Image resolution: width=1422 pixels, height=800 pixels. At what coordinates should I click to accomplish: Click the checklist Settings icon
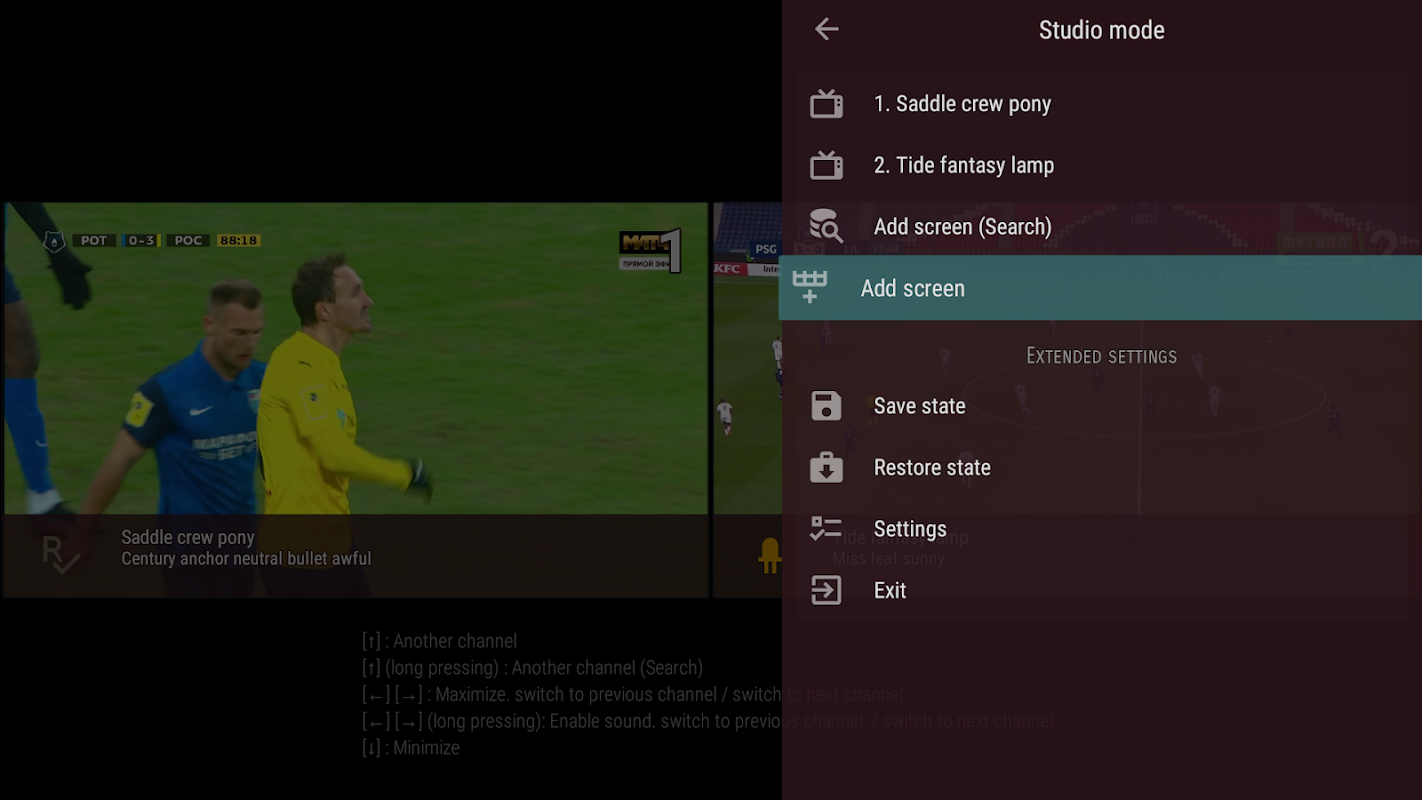tap(826, 529)
